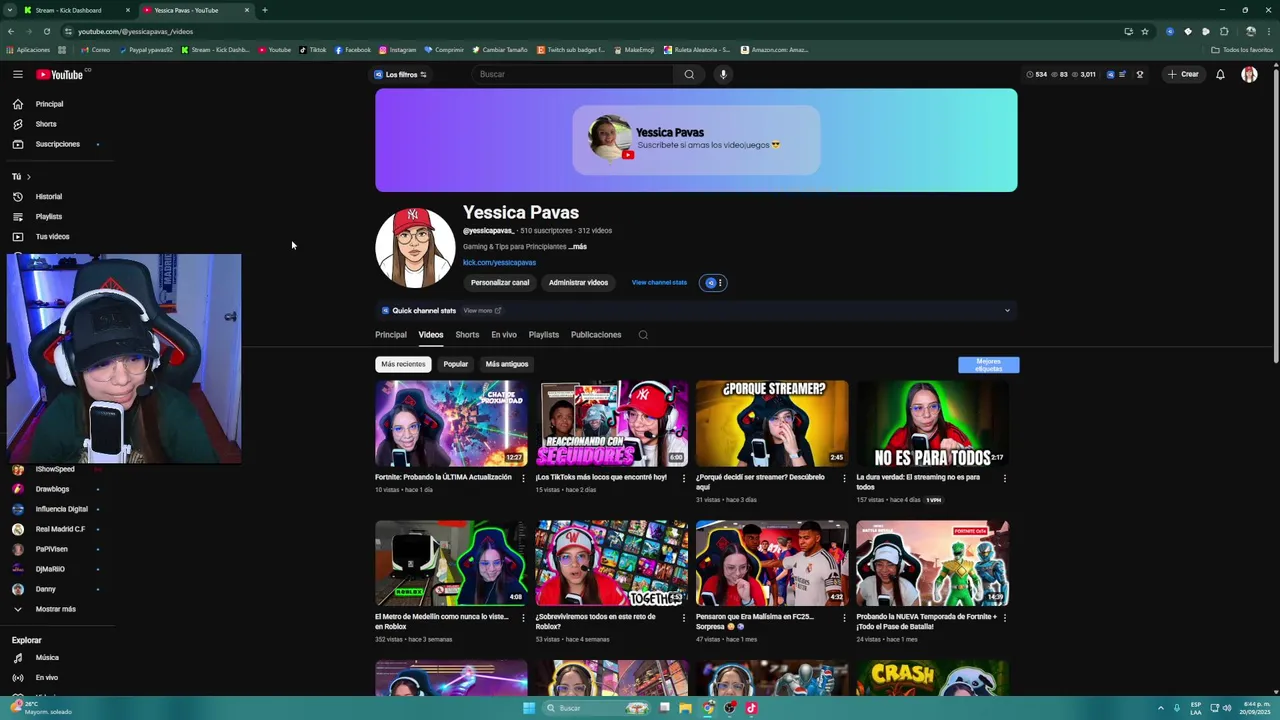
Task: Open the NO ES PARA TODOS video thumbnail
Action: click(932, 423)
